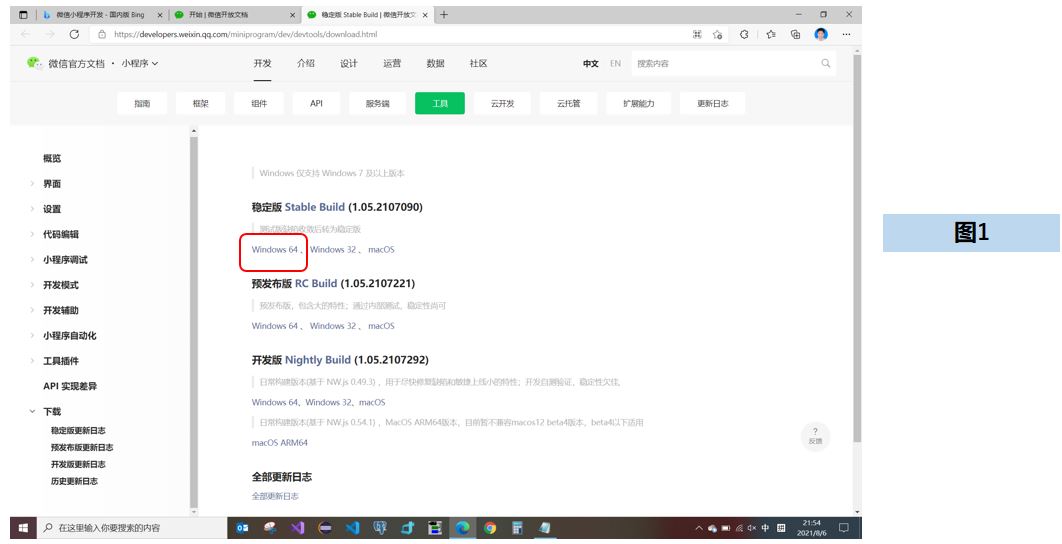This screenshot has width=1062, height=544.
Task: Click the browser address bar URL
Action: coord(246,35)
